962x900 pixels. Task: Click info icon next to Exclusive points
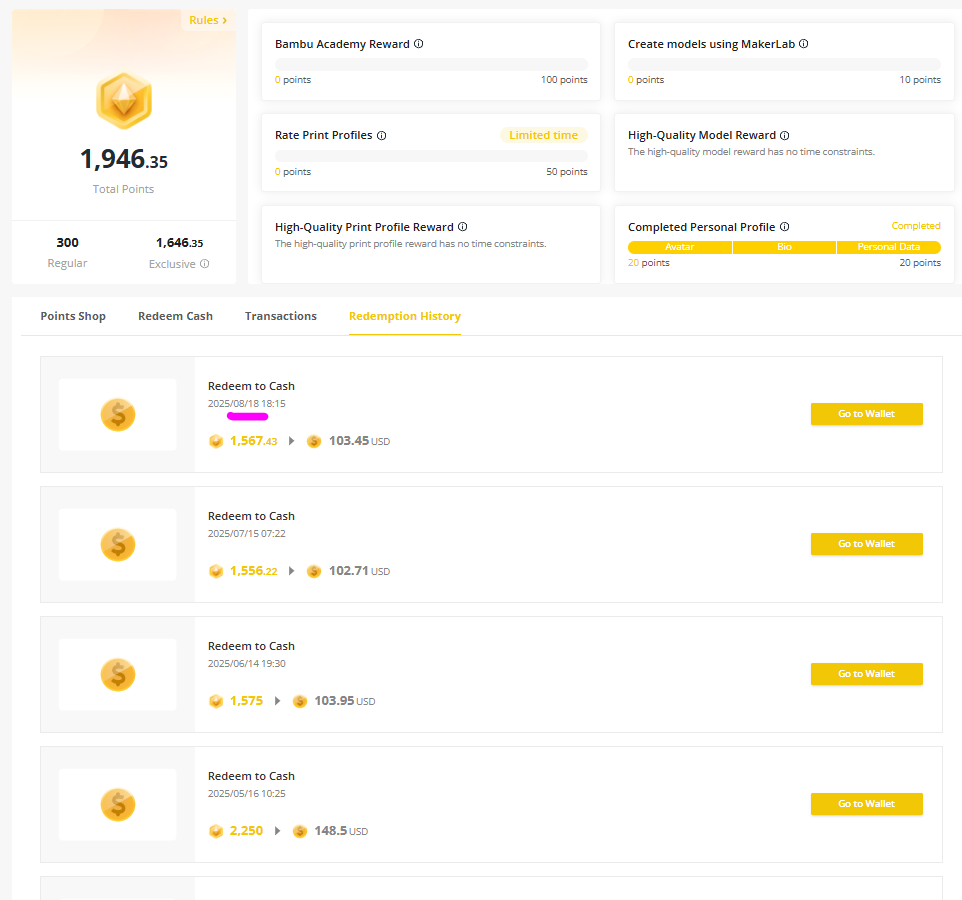pos(204,264)
